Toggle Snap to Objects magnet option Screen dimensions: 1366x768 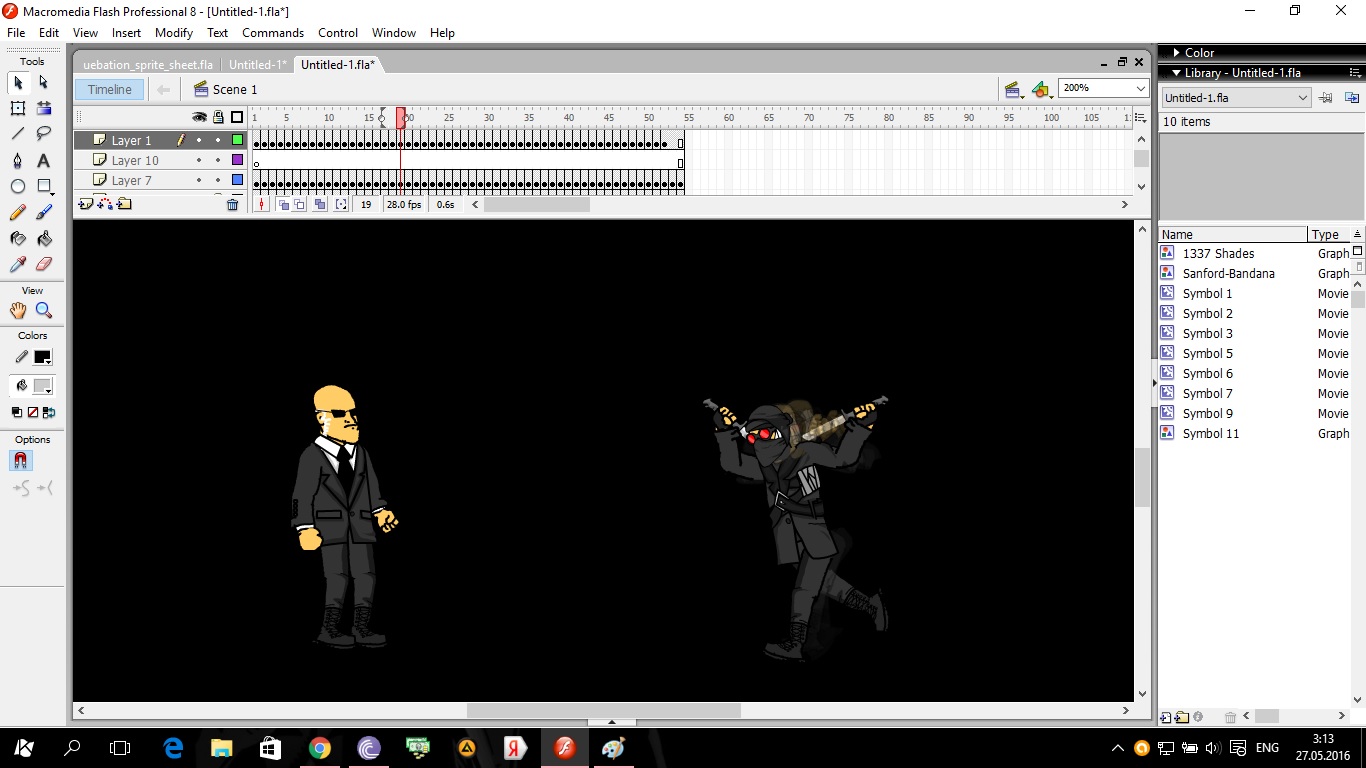click(19, 461)
